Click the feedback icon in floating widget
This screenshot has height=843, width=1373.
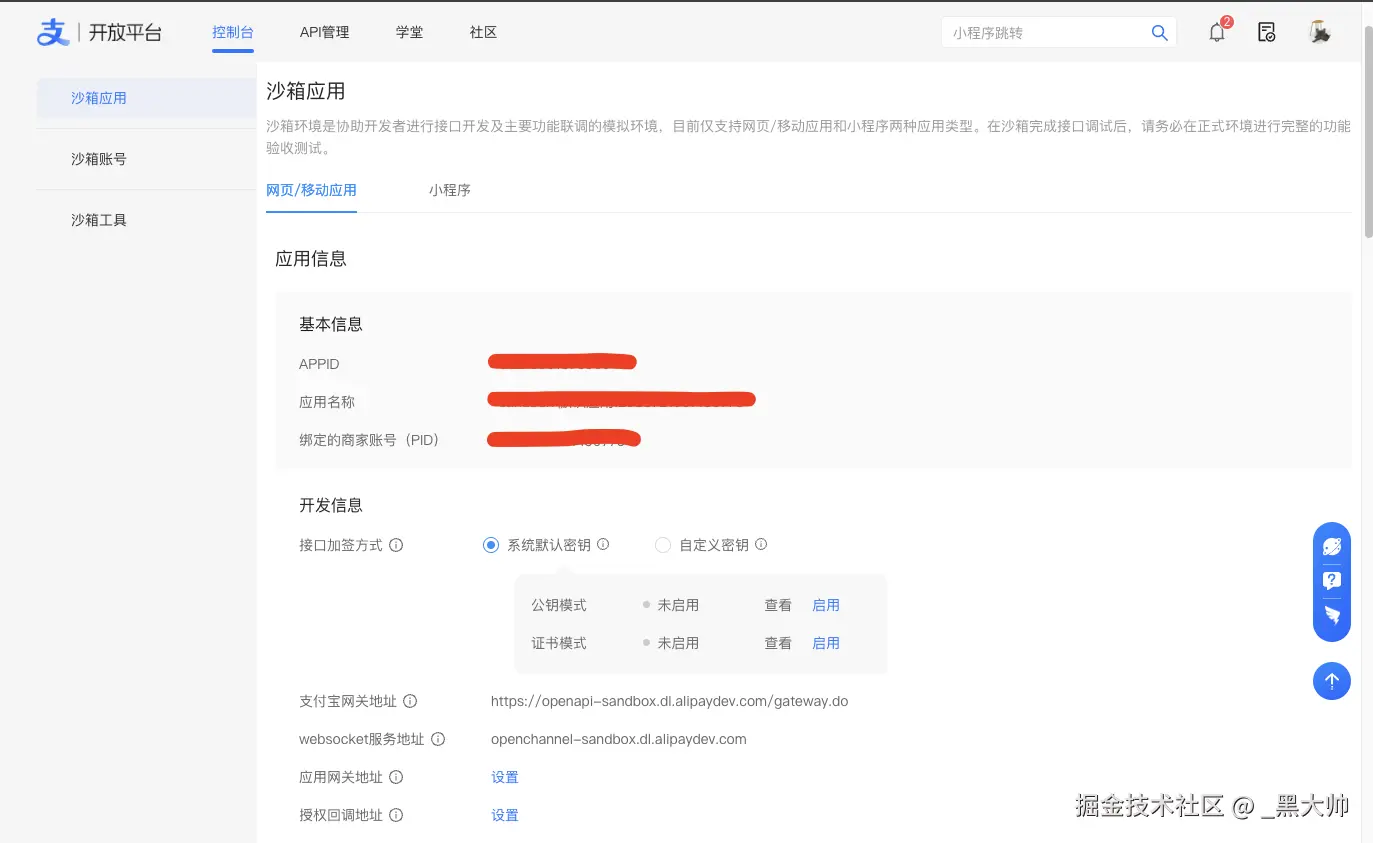pyautogui.click(x=1332, y=615)
